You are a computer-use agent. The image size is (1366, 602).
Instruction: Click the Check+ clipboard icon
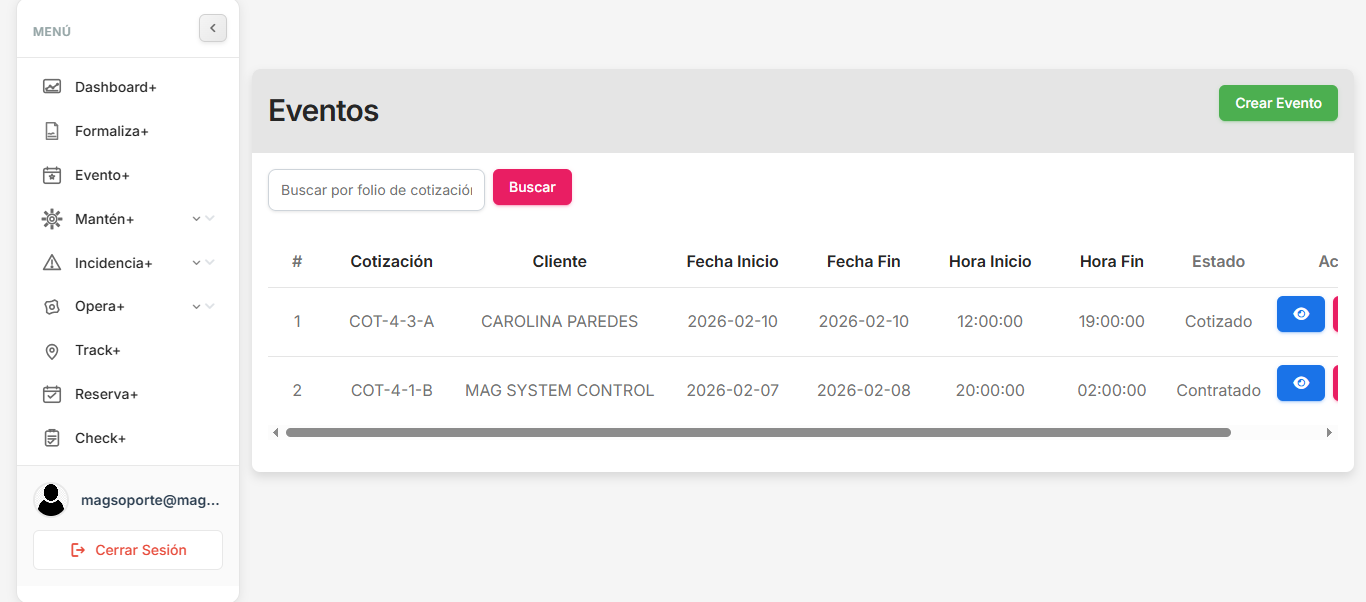click(x=52, y=438)
